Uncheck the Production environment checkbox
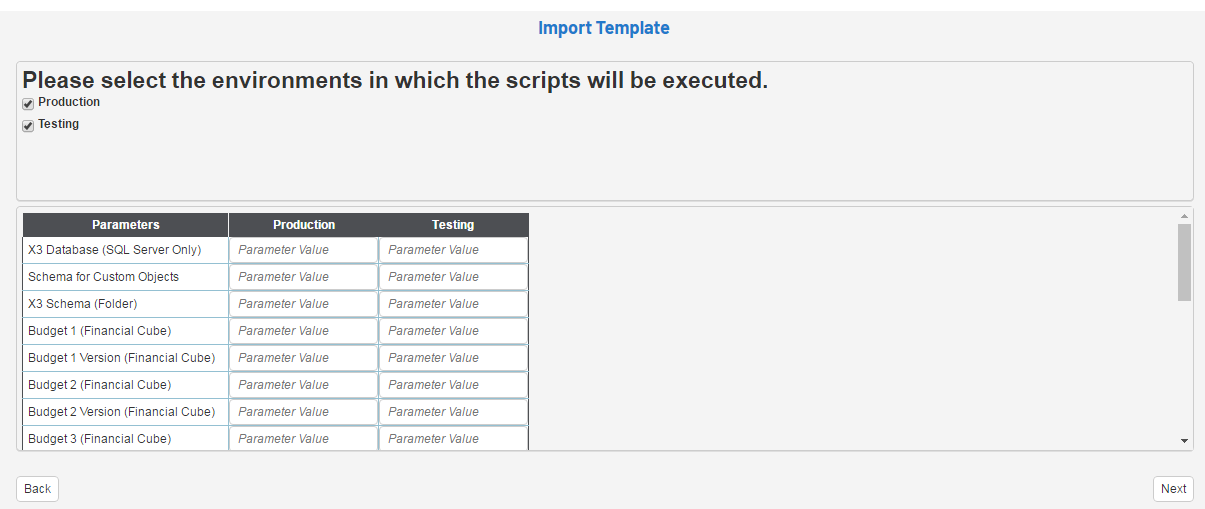Screen dimensions: 1205x509 28,104
